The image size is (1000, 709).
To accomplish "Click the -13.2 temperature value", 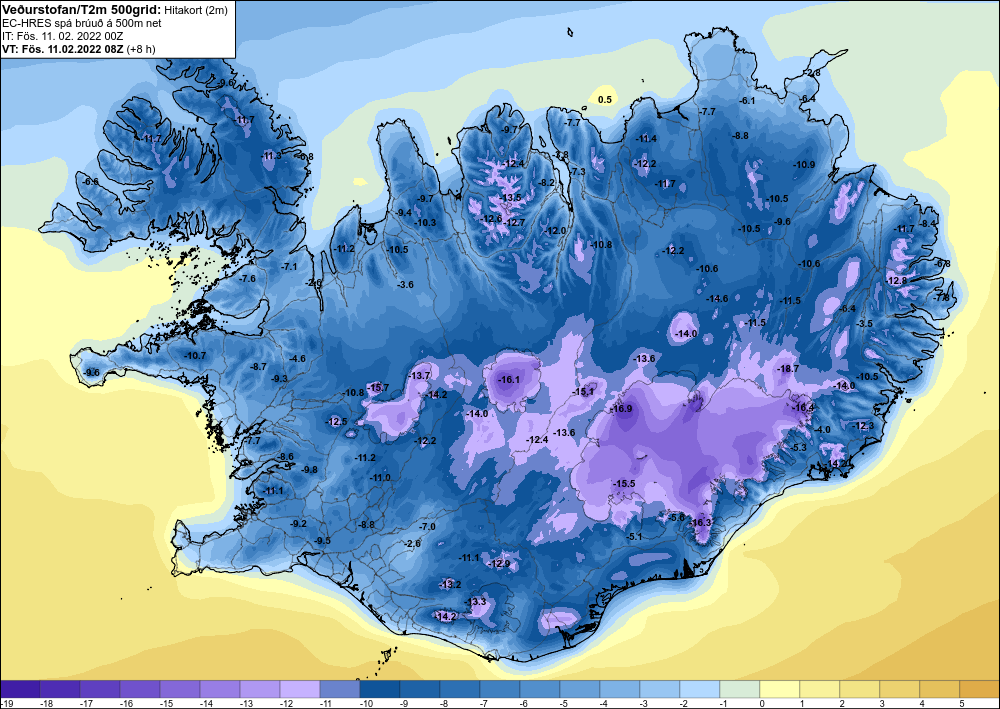I will click(x=450, y=584).
